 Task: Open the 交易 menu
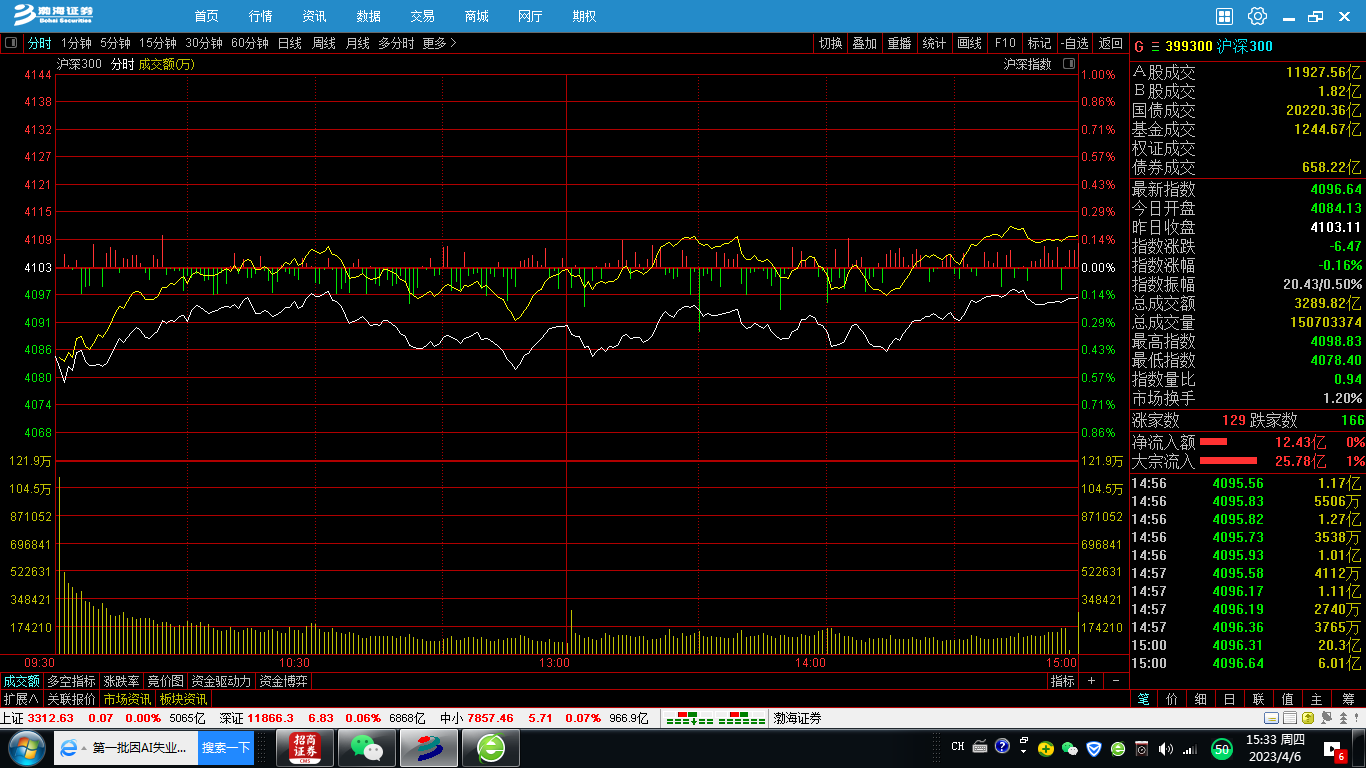point(422,16)
